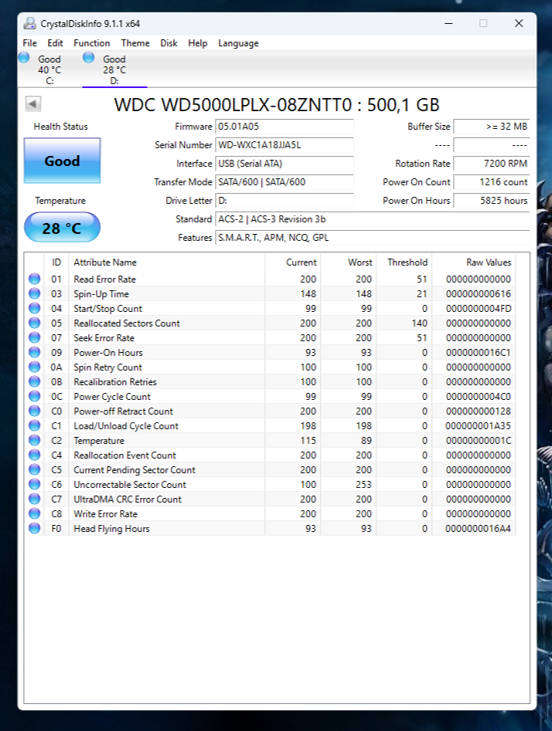Click the C: drive status orb

(24, 58)
